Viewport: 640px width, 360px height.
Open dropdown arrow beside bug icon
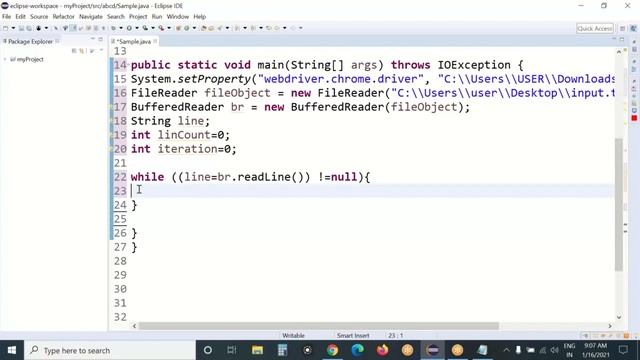click(46, 28)
